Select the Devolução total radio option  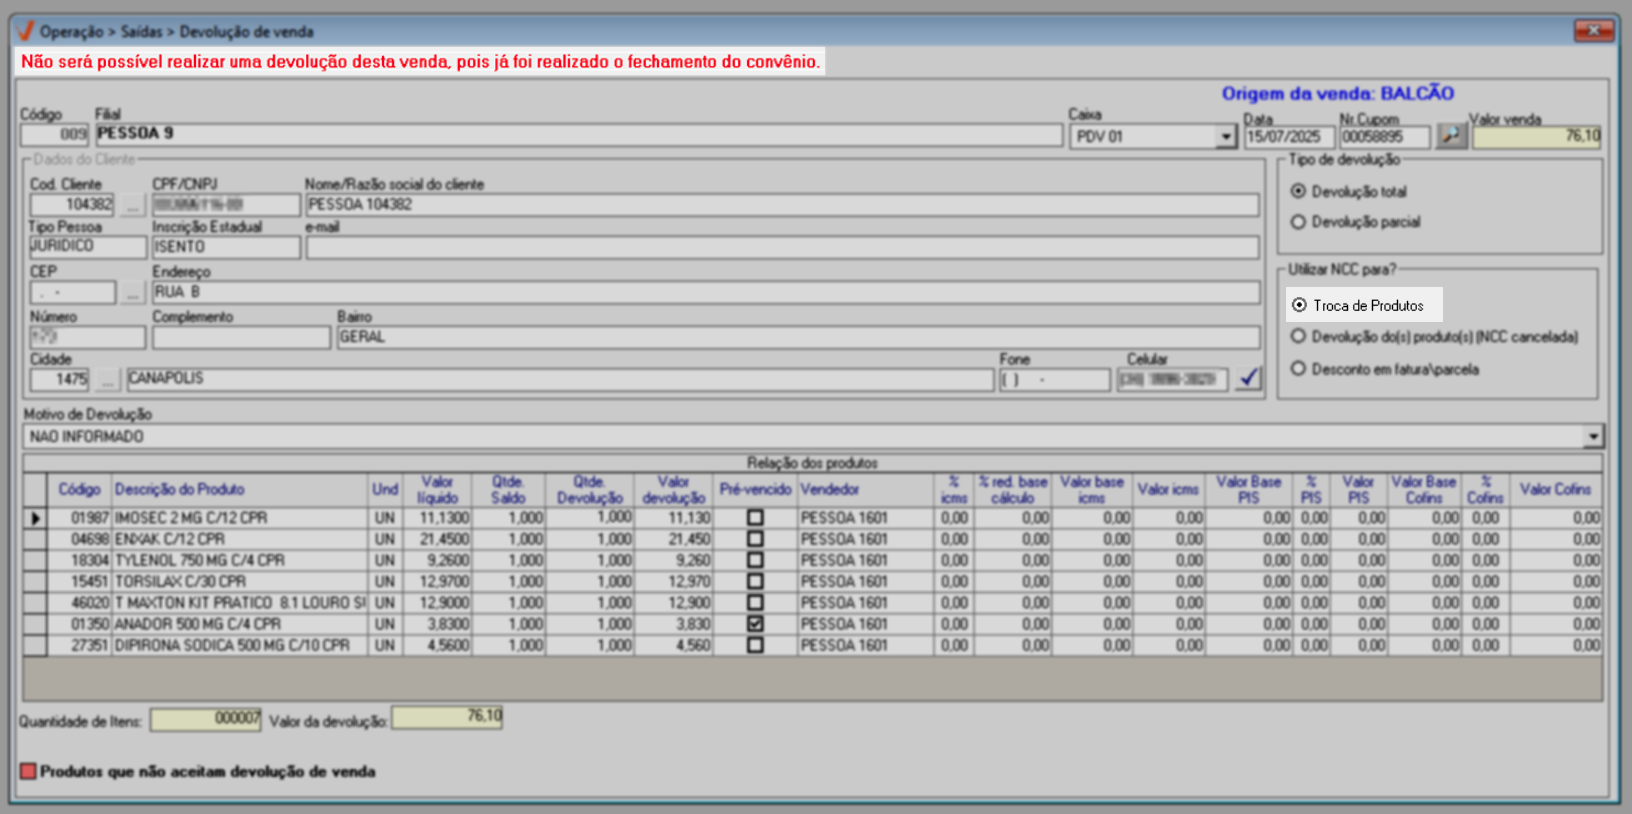click(x=1298, y=191)
